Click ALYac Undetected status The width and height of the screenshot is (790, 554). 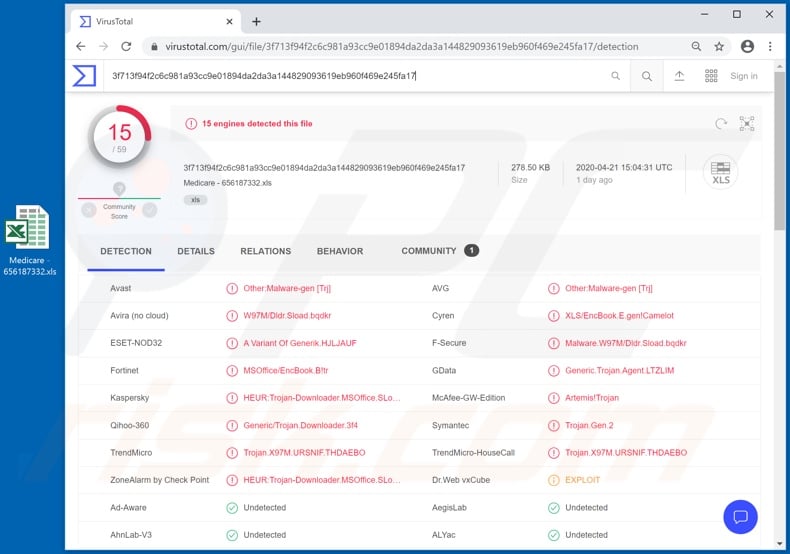(x=586, y=535)
